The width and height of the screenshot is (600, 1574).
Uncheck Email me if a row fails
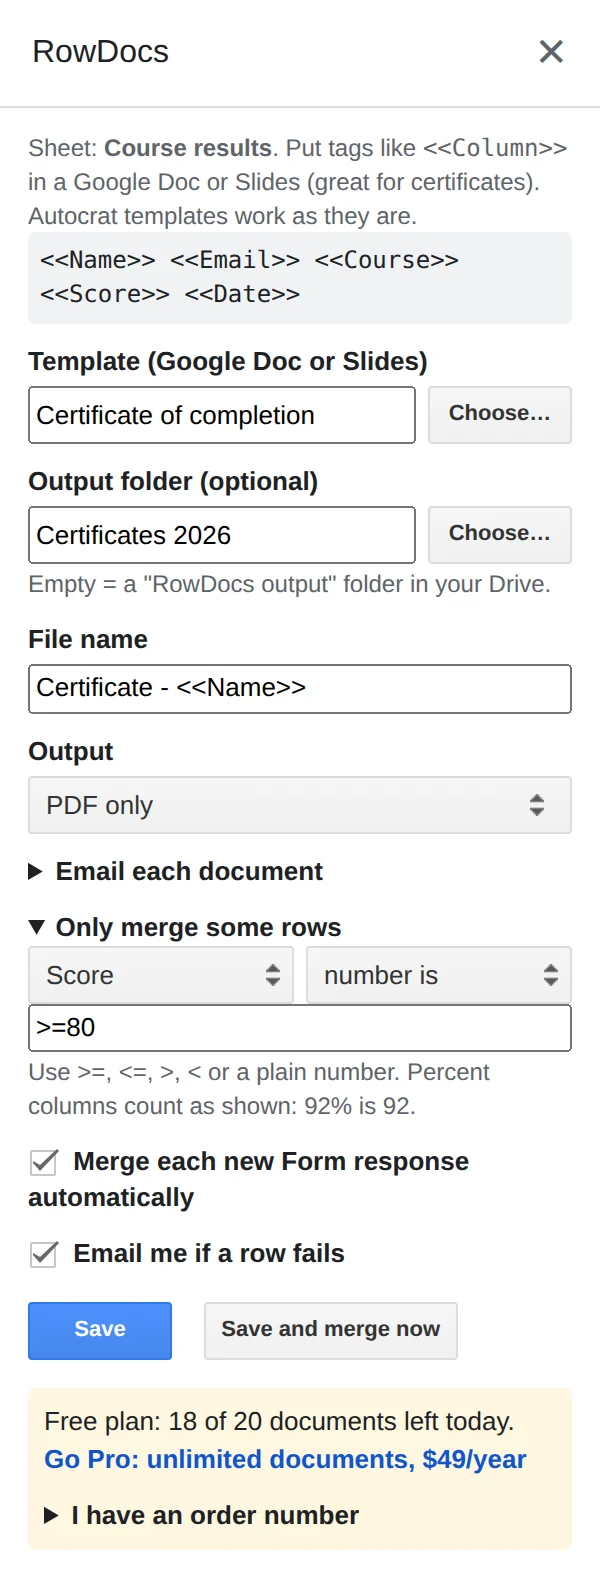[44, 1254]
